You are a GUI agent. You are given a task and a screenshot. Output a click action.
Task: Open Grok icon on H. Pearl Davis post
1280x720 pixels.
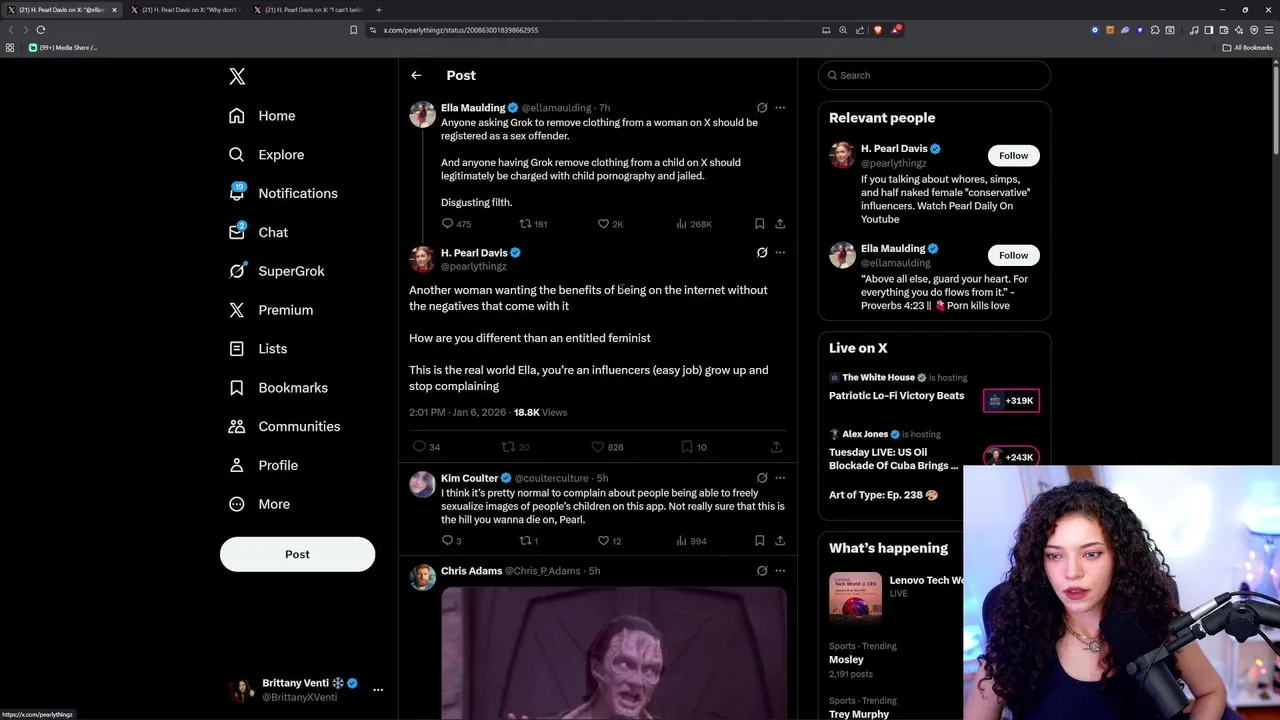click(762, 253)
